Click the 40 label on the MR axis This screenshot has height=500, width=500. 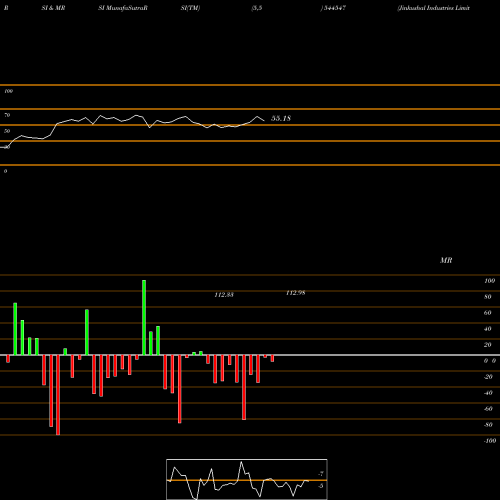click(488, 329)
